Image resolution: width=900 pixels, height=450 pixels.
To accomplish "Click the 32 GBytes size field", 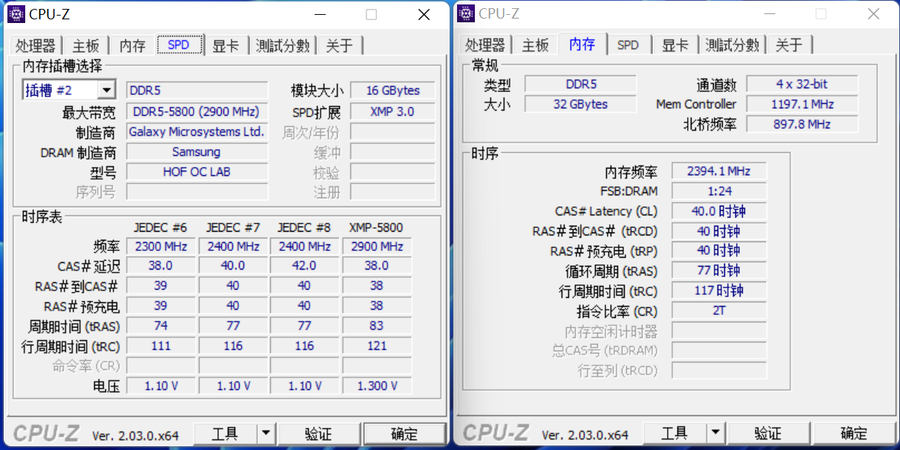I will (580, 104).
